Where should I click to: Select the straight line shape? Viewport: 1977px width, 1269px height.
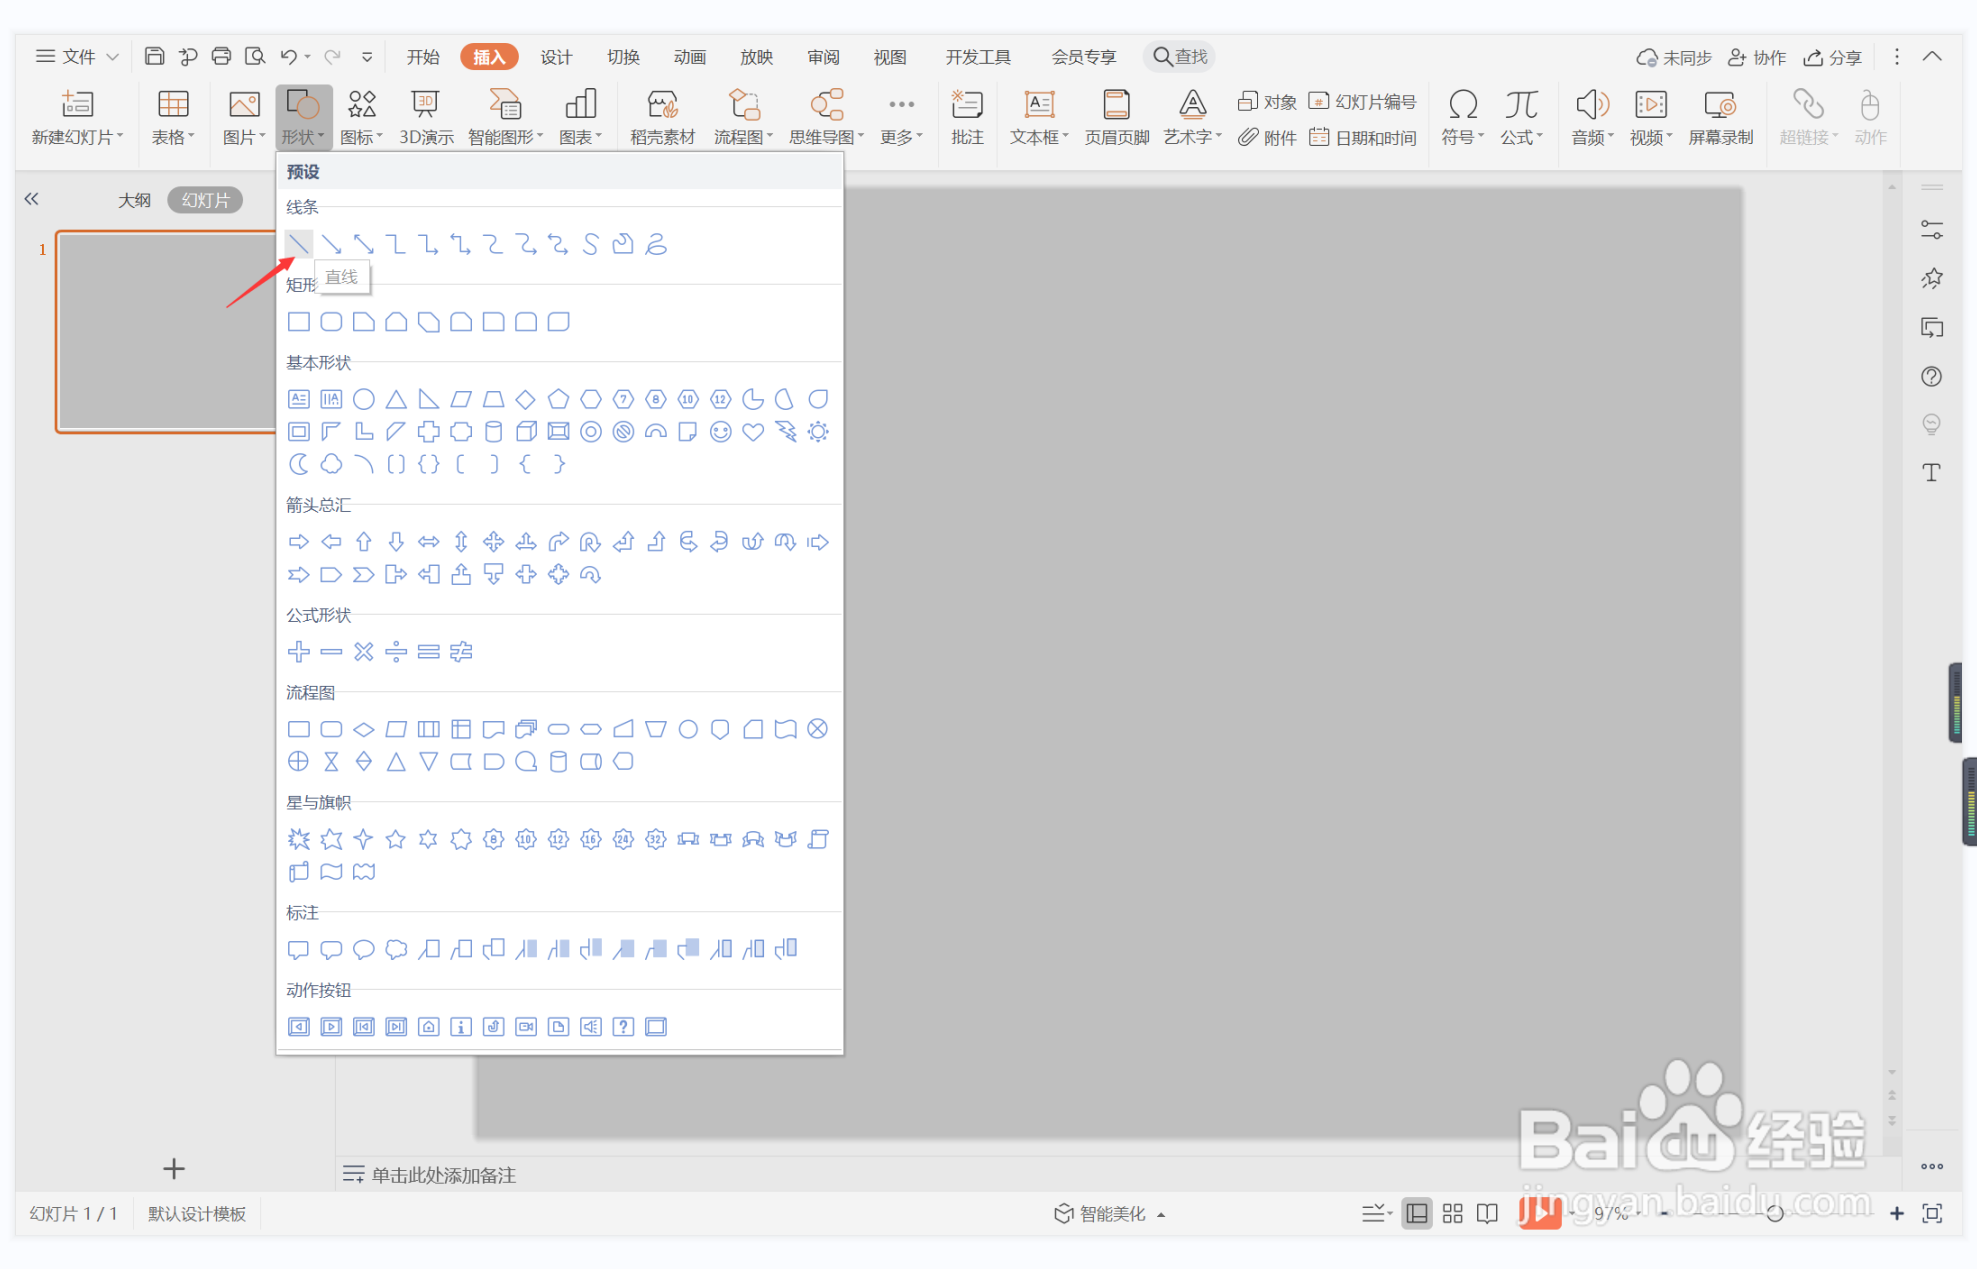point(298,244)
